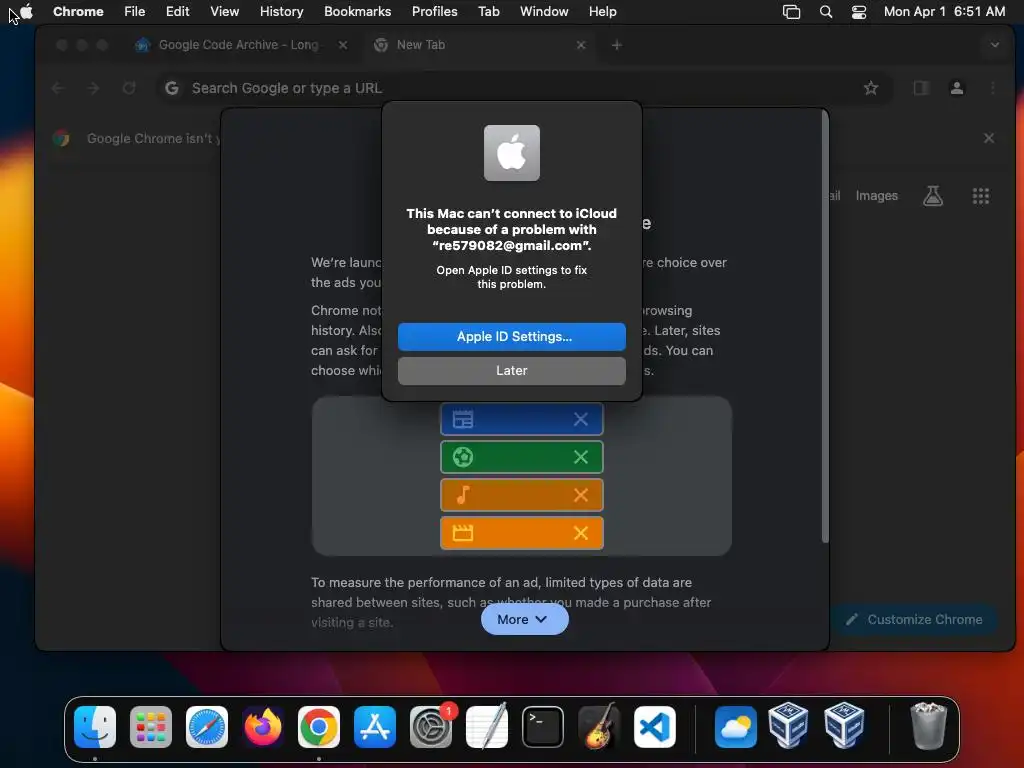Expand the tab search chevron
This screenshot has height=768, width=1024.
pos(995,45)
